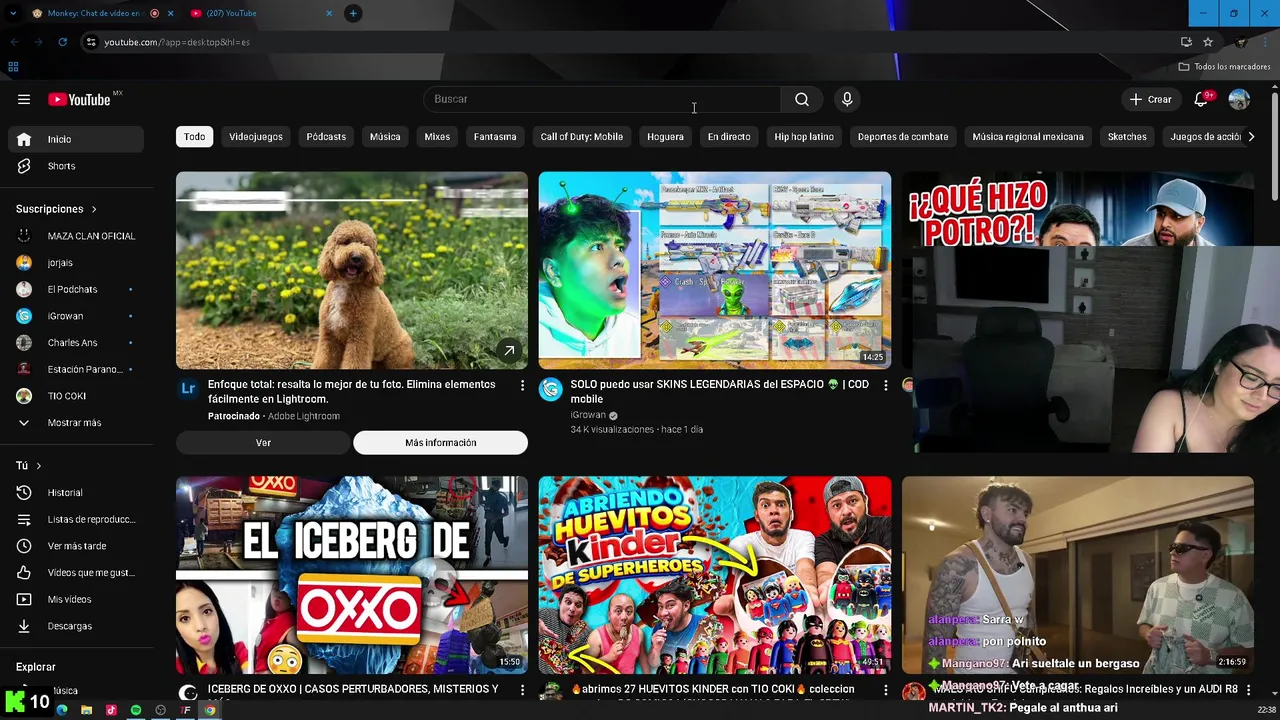Open Estación Parano... channel

[x=76, y=369]
